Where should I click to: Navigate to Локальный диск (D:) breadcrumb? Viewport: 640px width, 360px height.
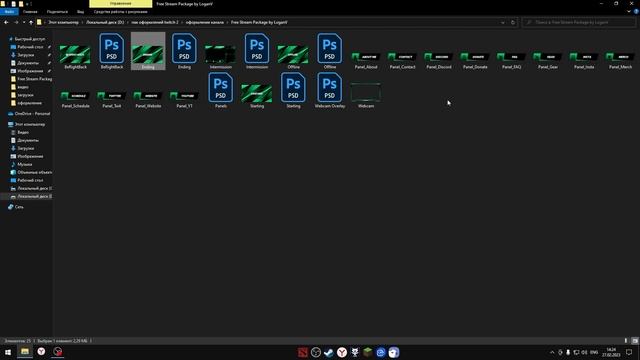tap(105, 22)
